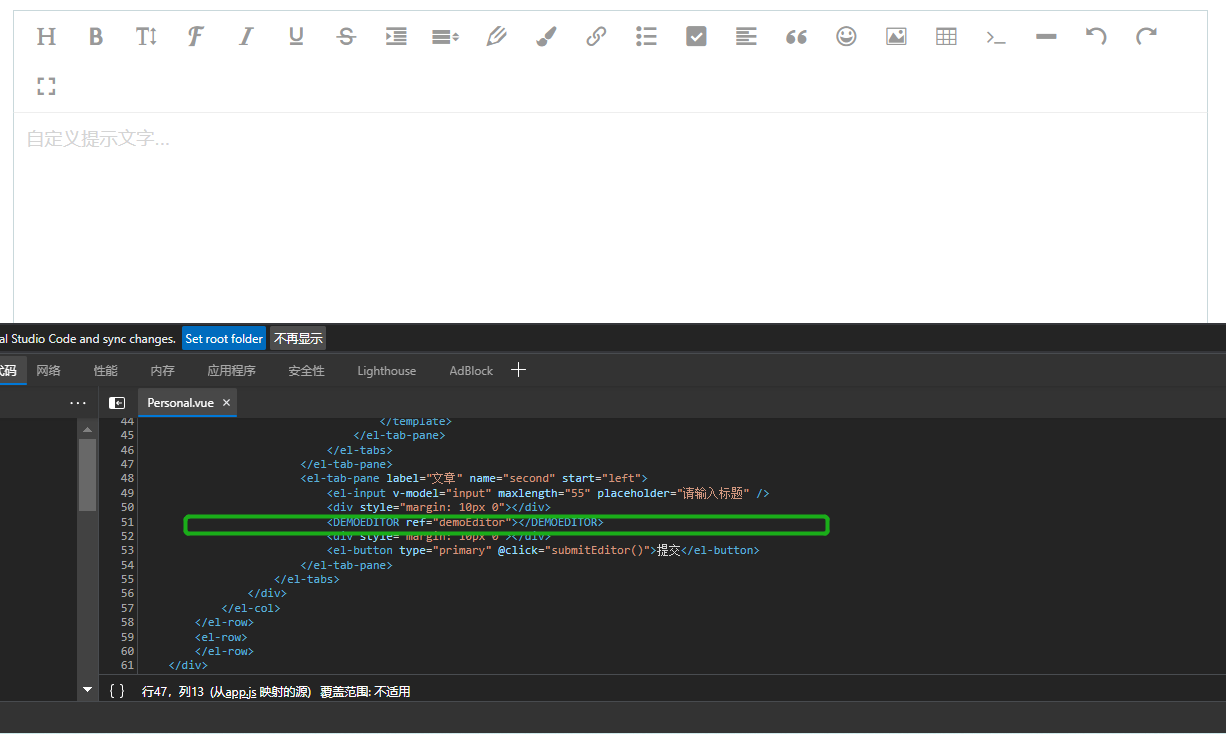Click the 行47，列13 status text

[x=173, y=691]
